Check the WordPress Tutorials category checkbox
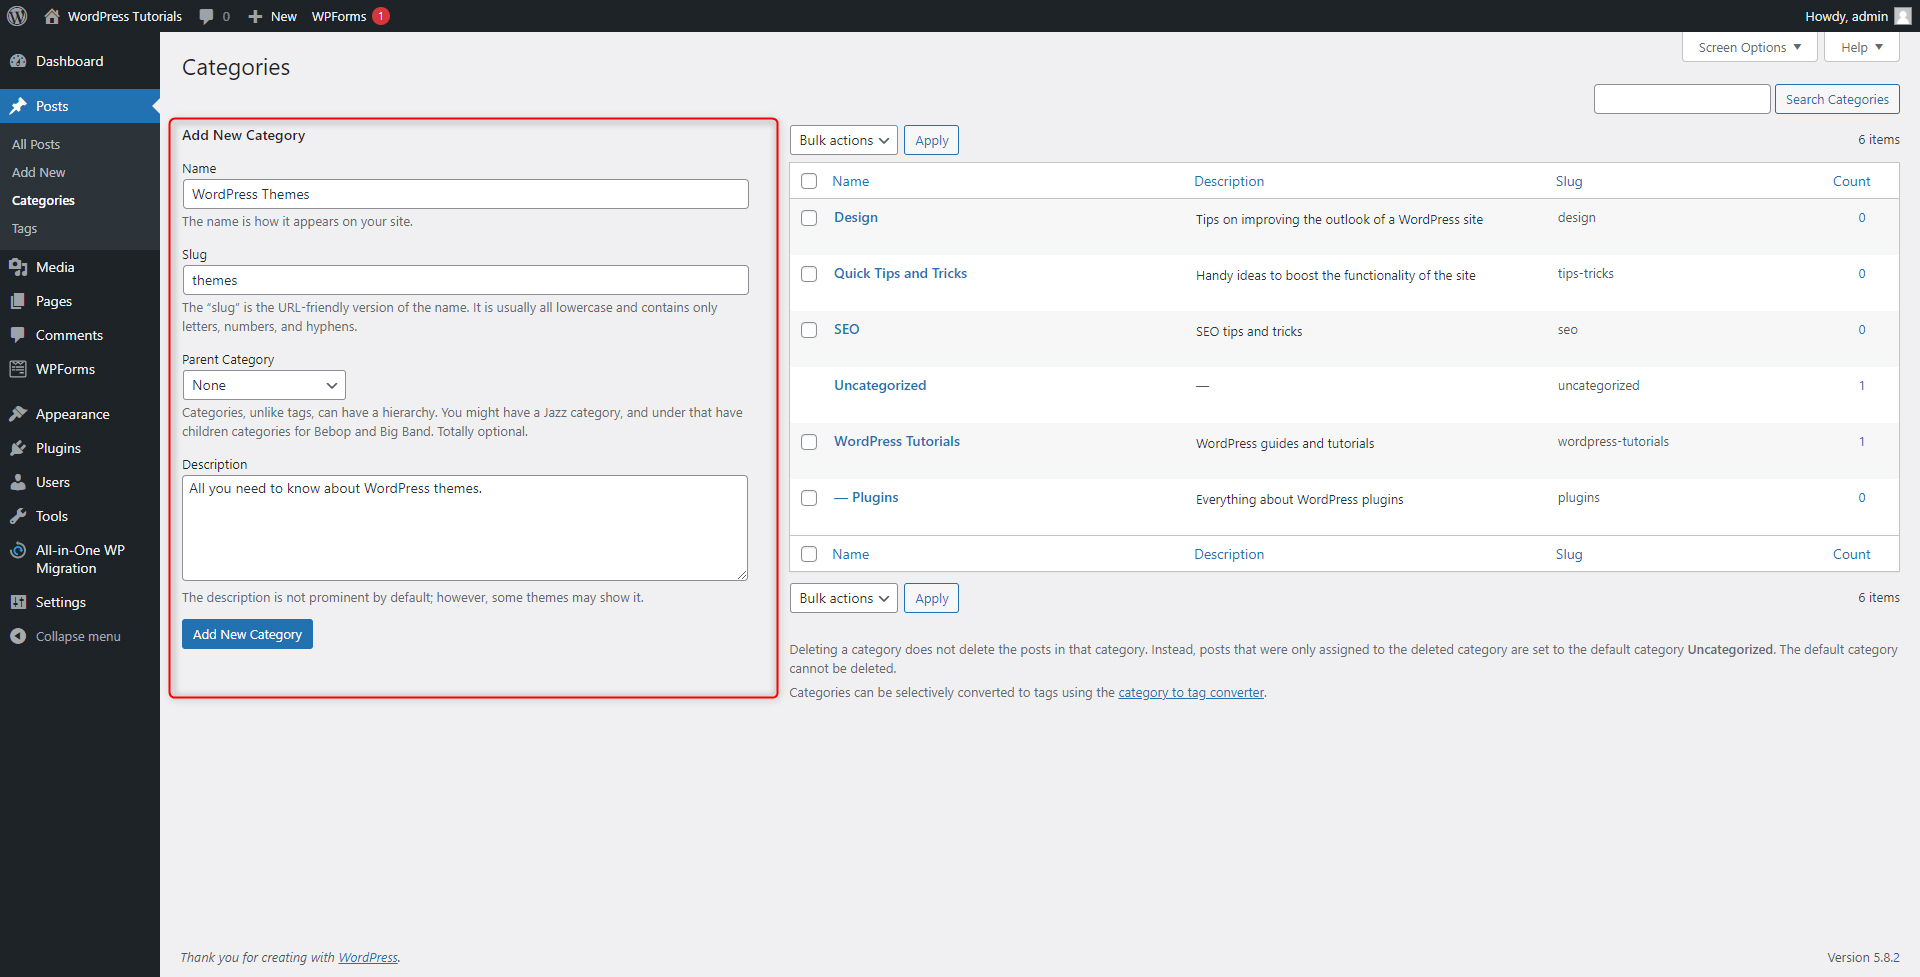 pos(809,442)
